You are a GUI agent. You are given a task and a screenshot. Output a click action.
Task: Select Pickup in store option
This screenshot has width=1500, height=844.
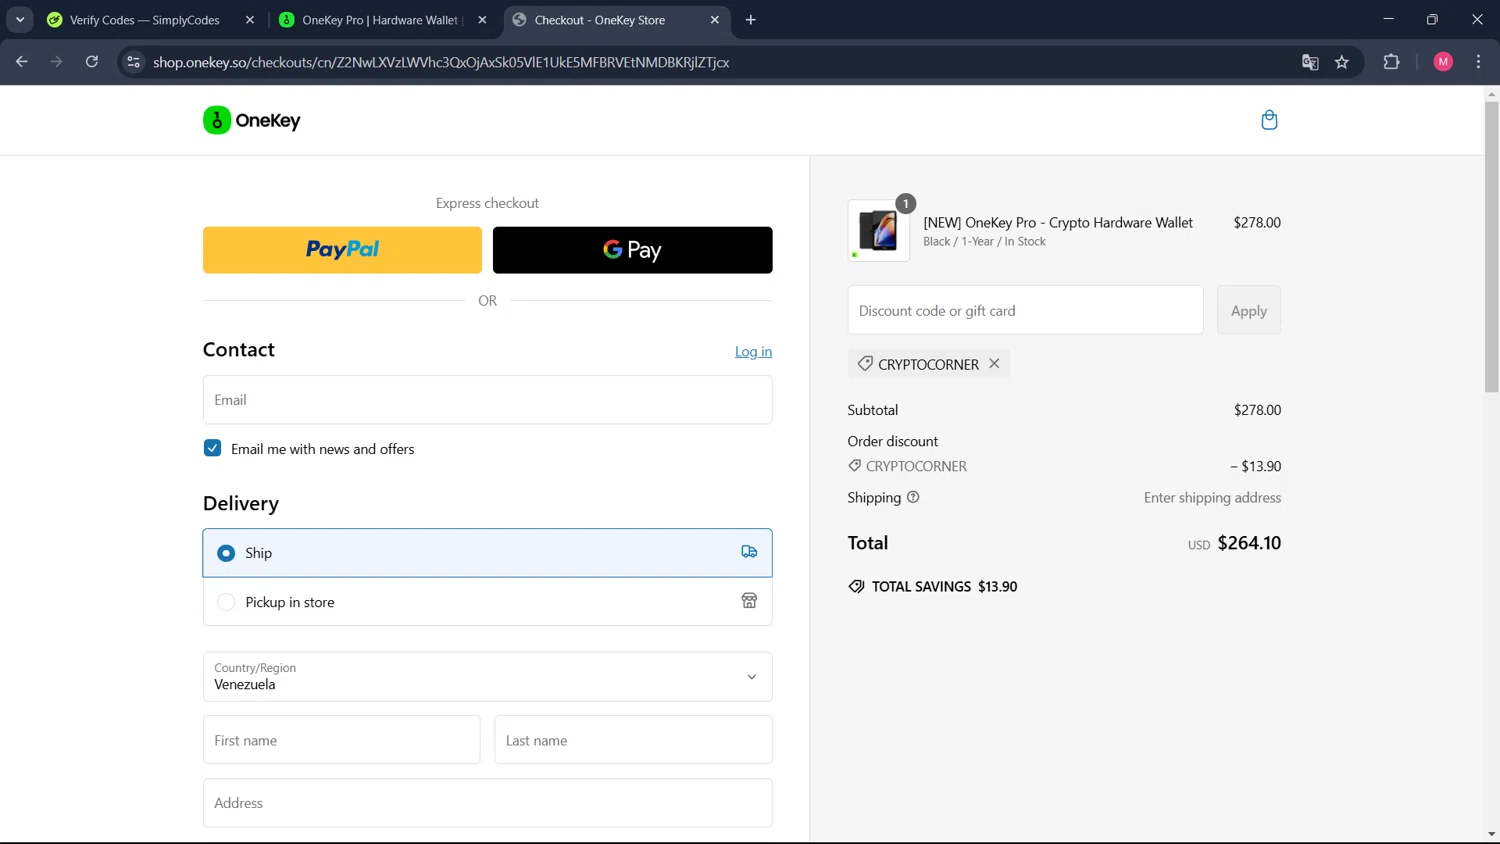click(488, 602)
